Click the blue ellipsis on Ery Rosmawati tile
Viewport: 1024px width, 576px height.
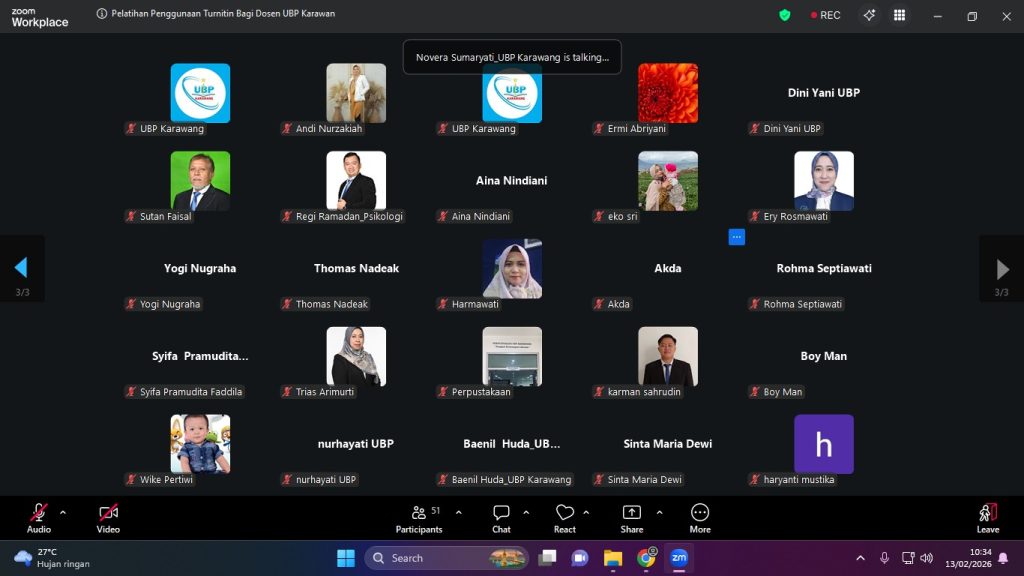(736, 237)
